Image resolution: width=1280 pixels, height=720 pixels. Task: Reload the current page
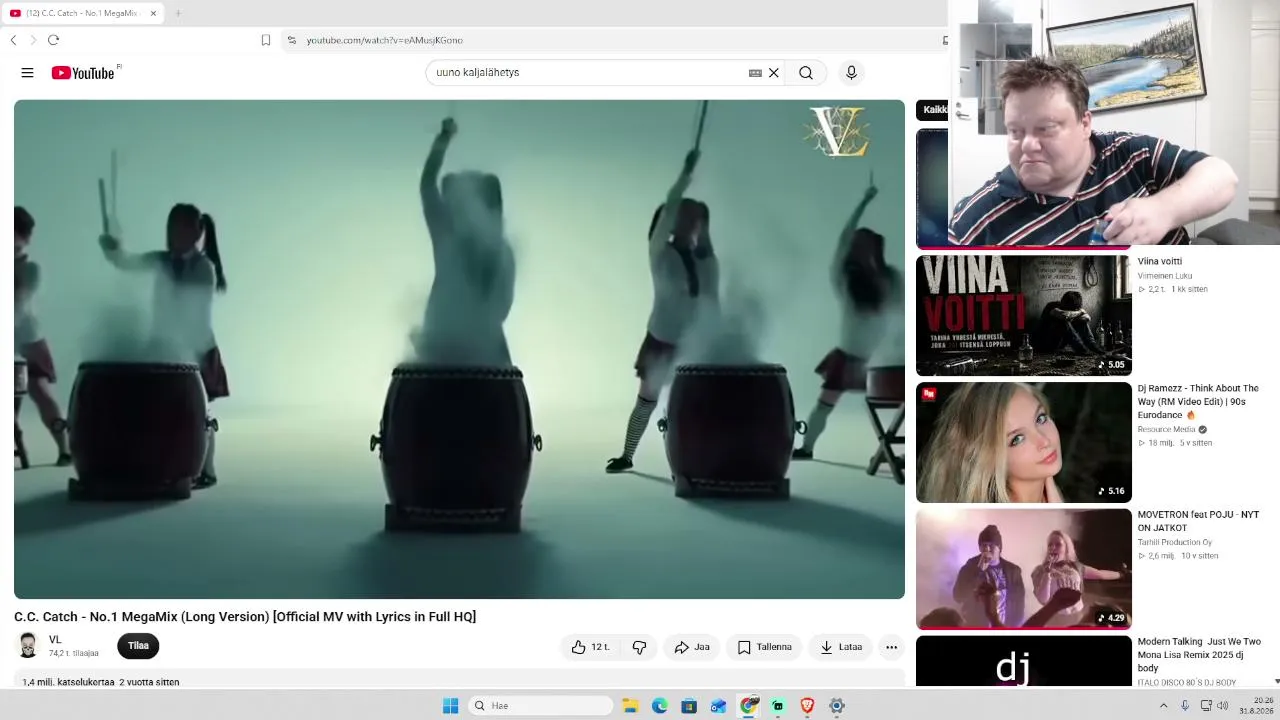[x=53, y=40]
